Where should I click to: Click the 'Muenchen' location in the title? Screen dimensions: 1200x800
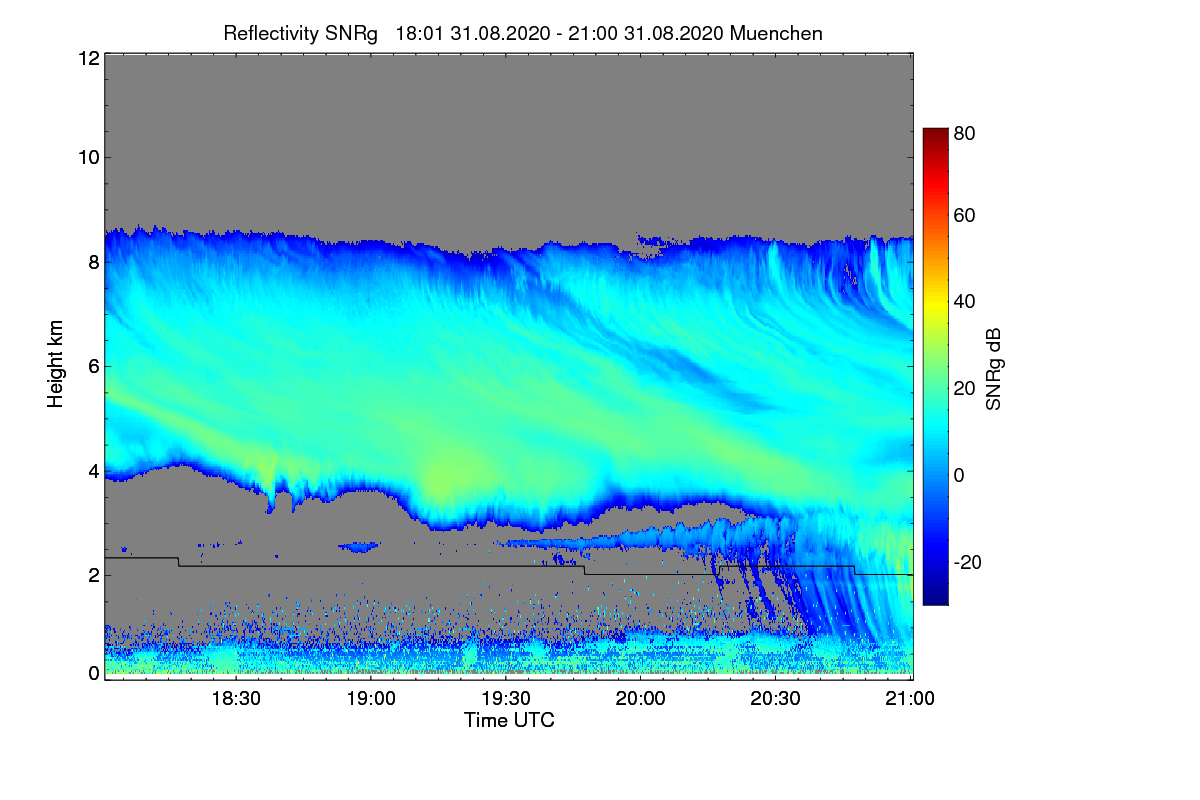click(x=777, y=33)
